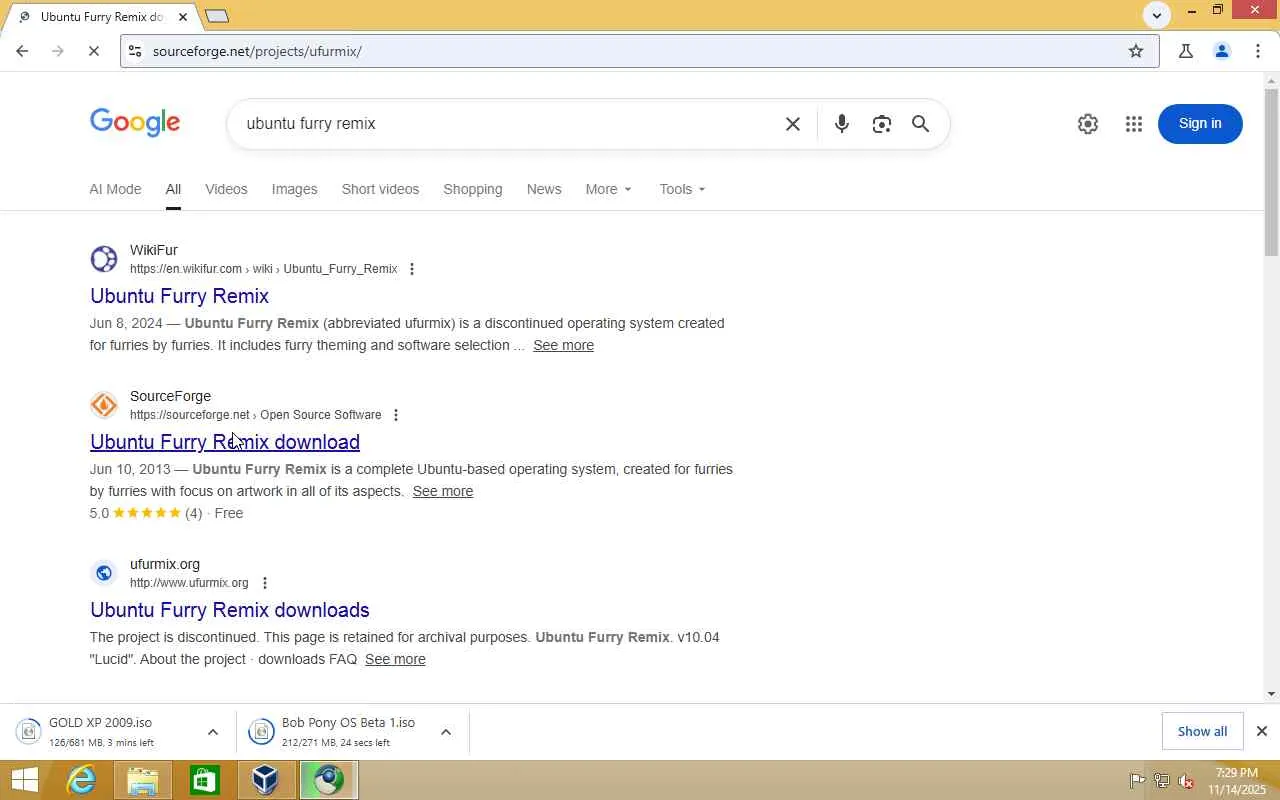Switch to AI Mode
The image size is (1280, 800).
tap(115, 189)
